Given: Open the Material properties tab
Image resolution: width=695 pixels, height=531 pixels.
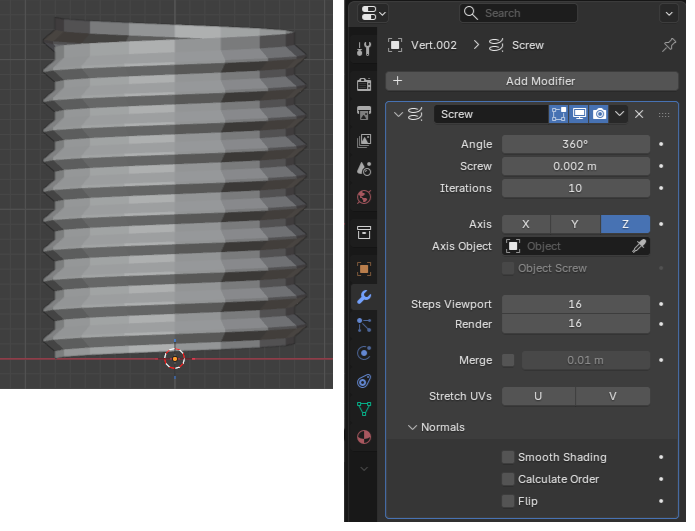Looking at the screenshot, I should 364,437.
